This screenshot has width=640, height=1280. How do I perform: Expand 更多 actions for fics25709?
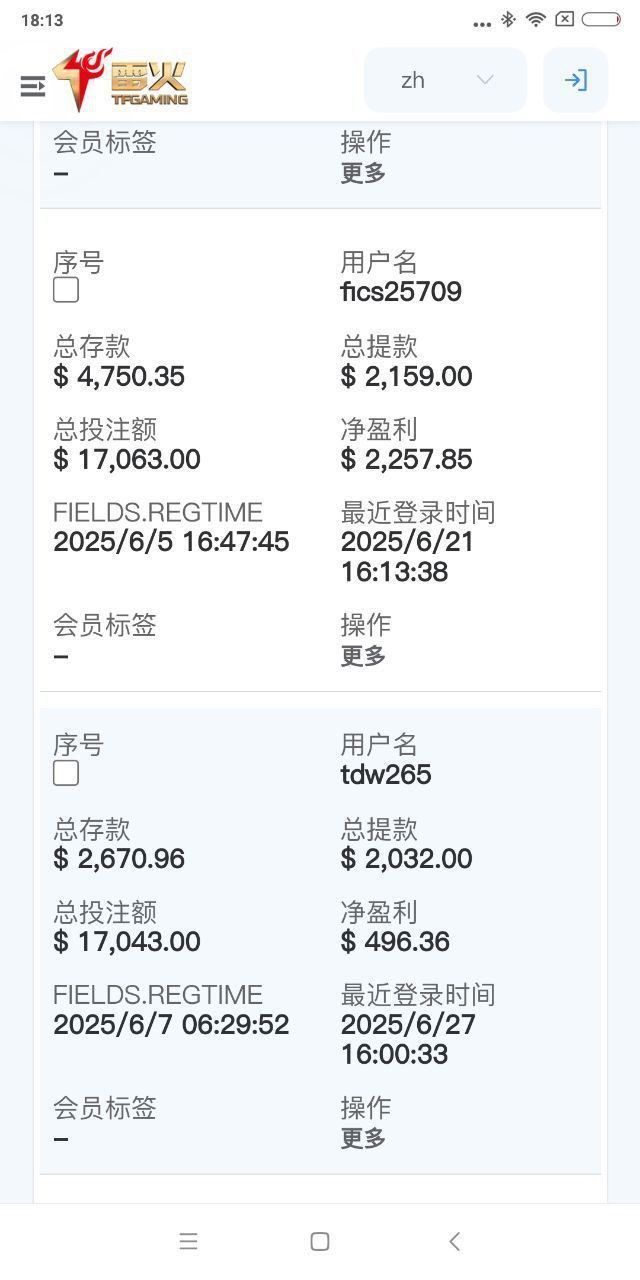pyautogui.click(x=363, y=656)
